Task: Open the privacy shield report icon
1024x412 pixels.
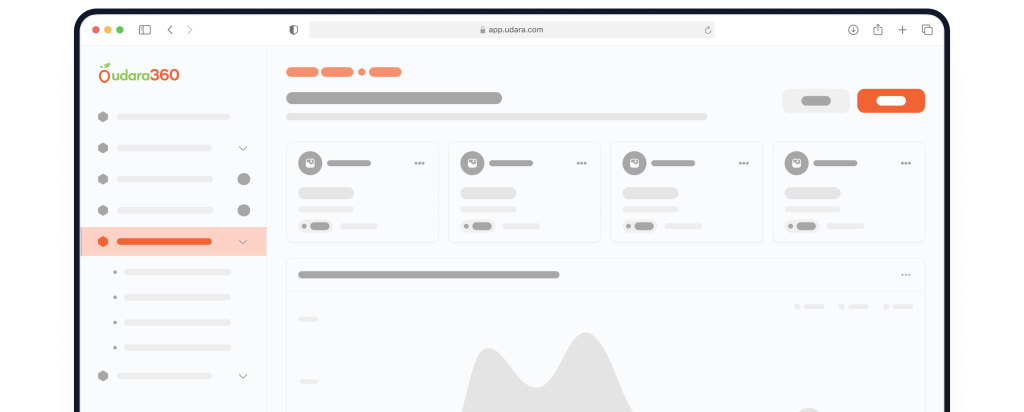Action: point(294,30)
